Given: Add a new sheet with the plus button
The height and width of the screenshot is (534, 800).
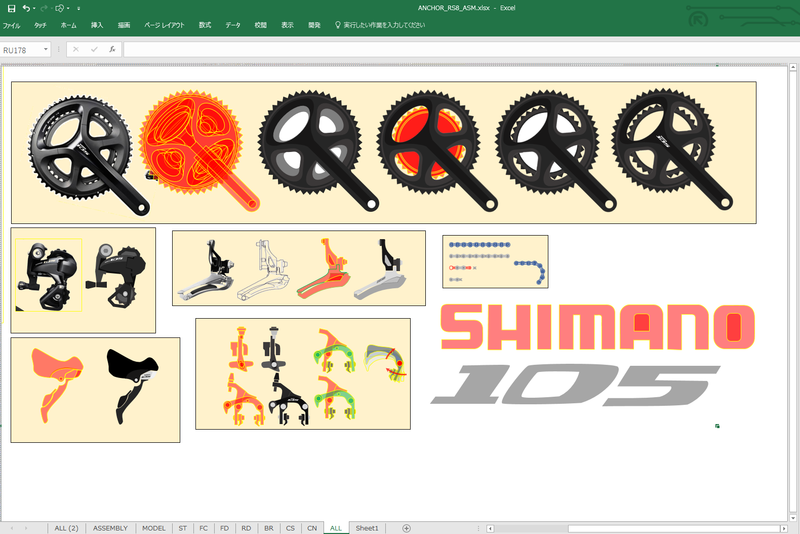Looking at the screenshot, I should point(406,528).
